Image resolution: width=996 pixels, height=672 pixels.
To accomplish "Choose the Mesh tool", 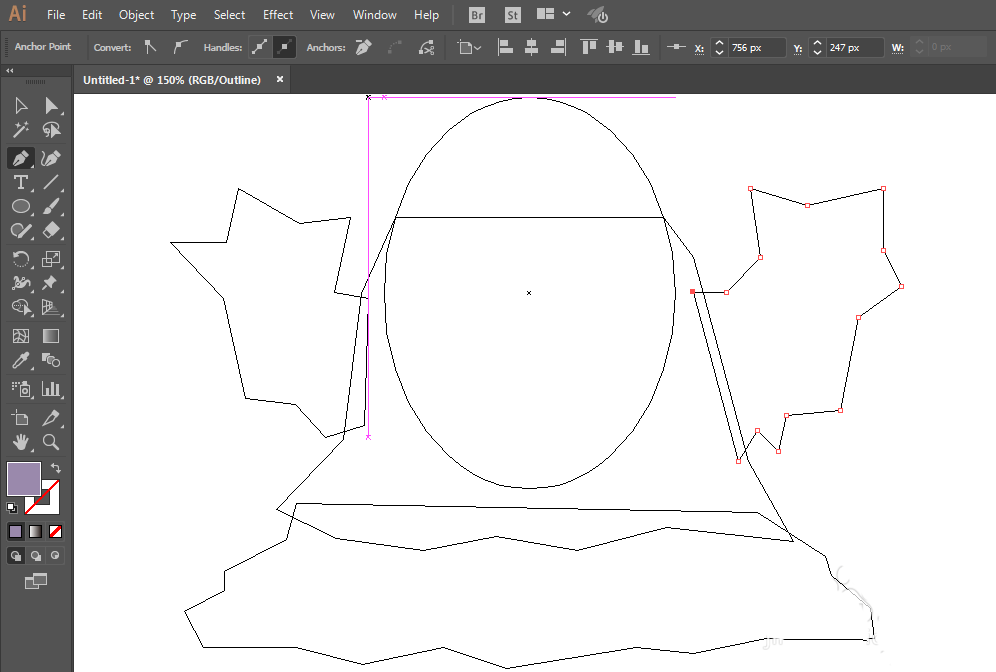I will point(20,336).
